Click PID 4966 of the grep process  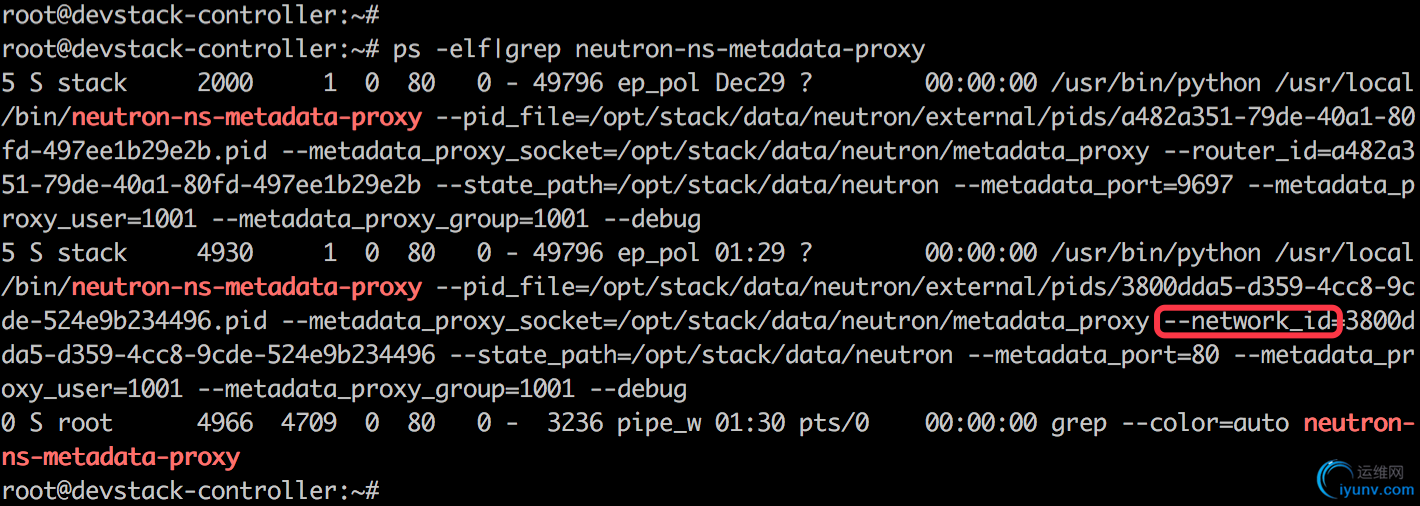pyautogui.click(x=225, y=422)
